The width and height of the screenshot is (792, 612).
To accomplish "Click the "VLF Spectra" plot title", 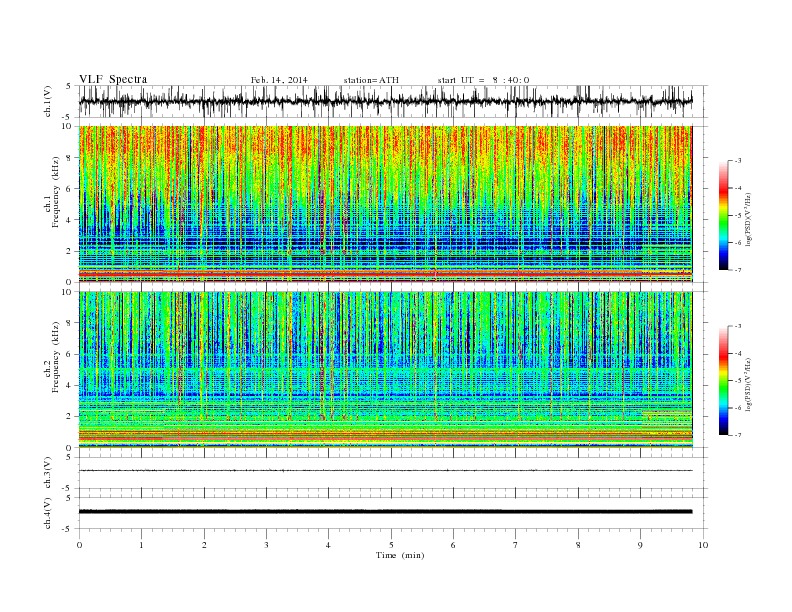I will pos(113,79).
